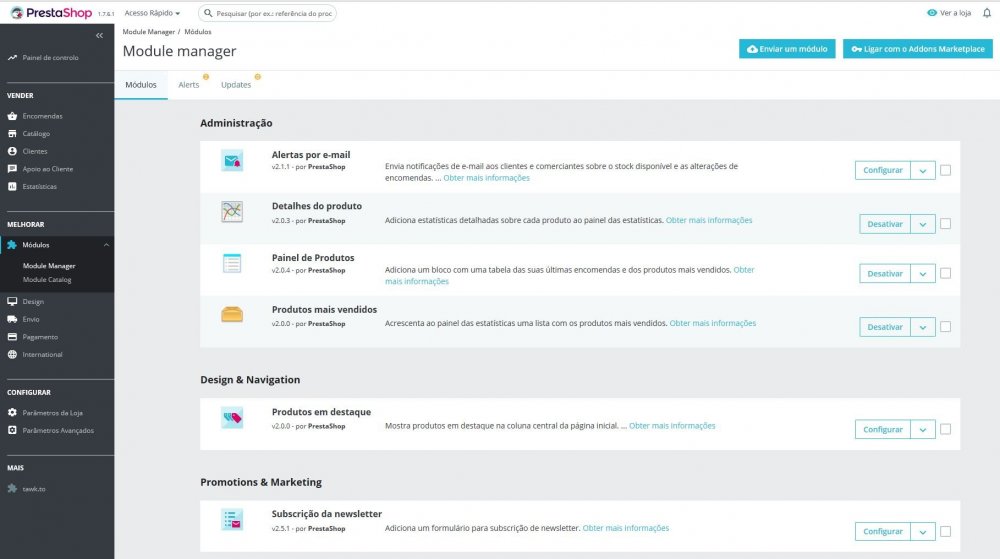
Task: Click the Alertas por e-mail module icon
Action: (232, 161)
